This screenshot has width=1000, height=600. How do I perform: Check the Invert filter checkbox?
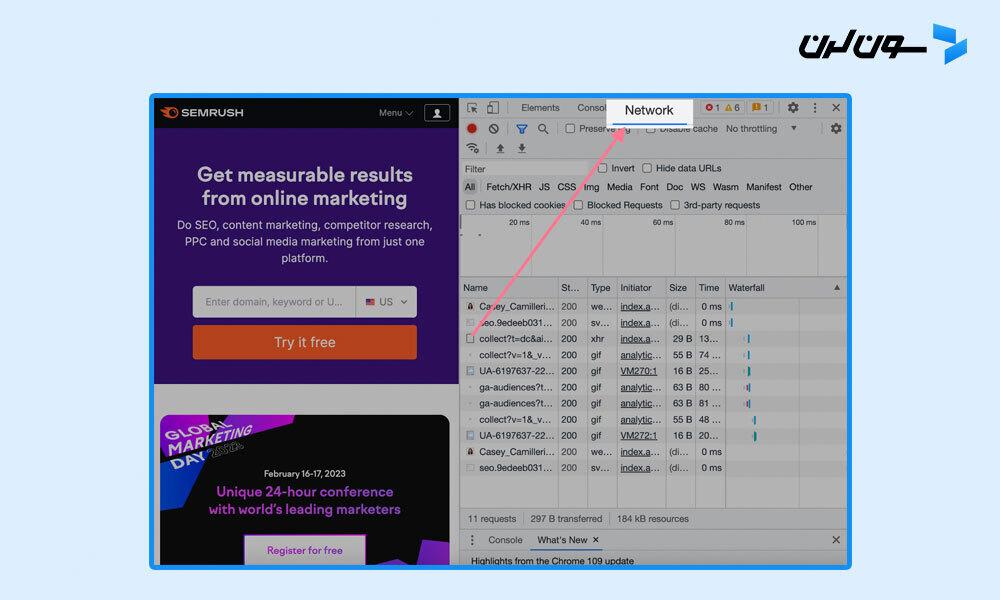point(602,168)
